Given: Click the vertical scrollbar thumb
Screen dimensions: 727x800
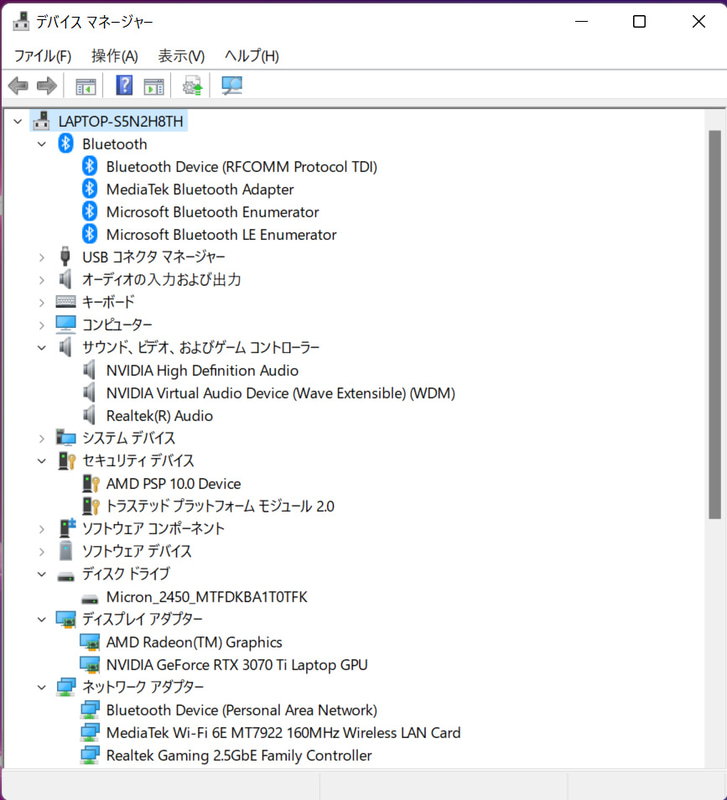Looking at the screenshot, I should (x=714, y=324).
